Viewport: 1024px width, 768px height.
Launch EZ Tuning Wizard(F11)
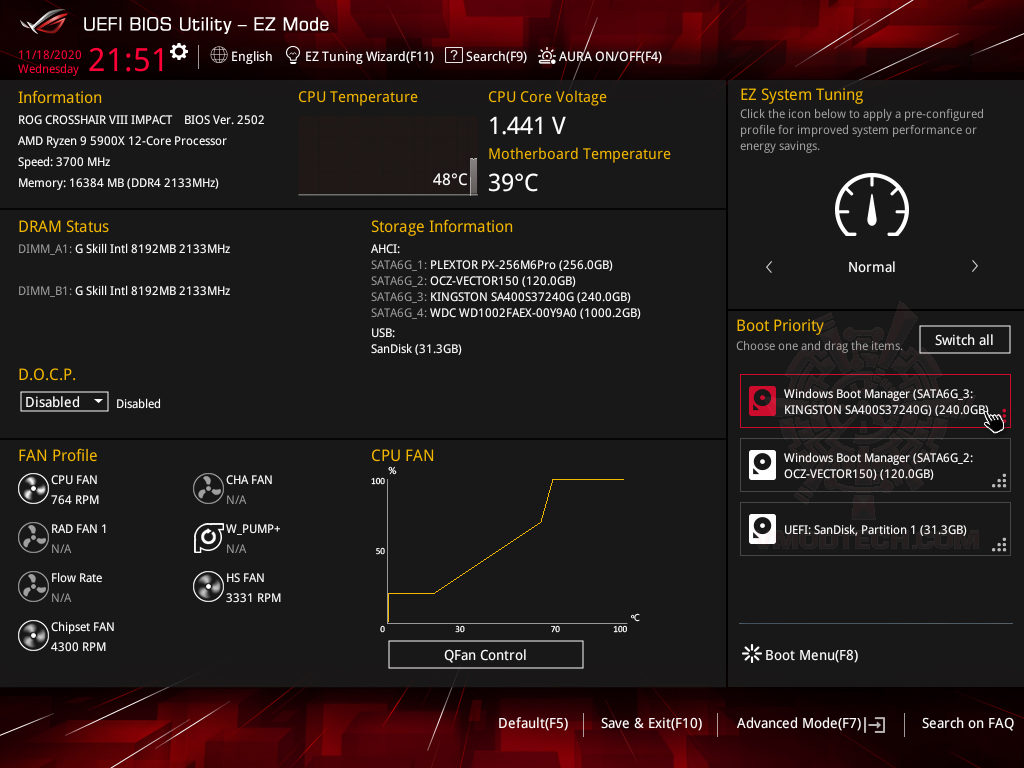click(x=369, y=56)
